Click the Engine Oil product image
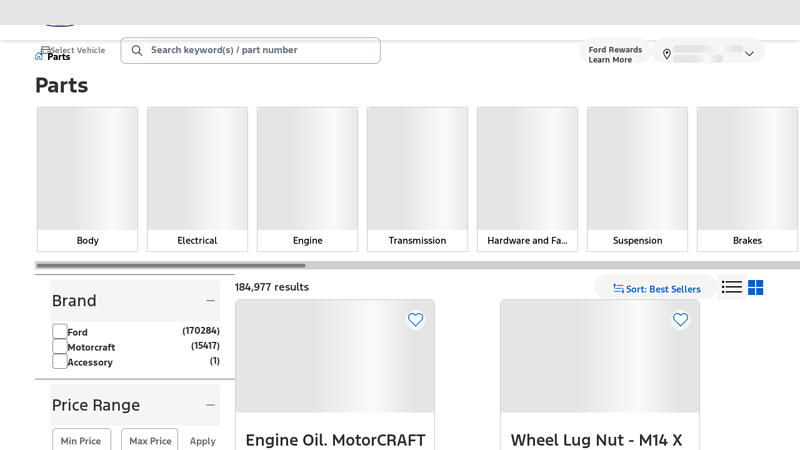The width and height of the screenshot is (800, 450). pos(335,356)
